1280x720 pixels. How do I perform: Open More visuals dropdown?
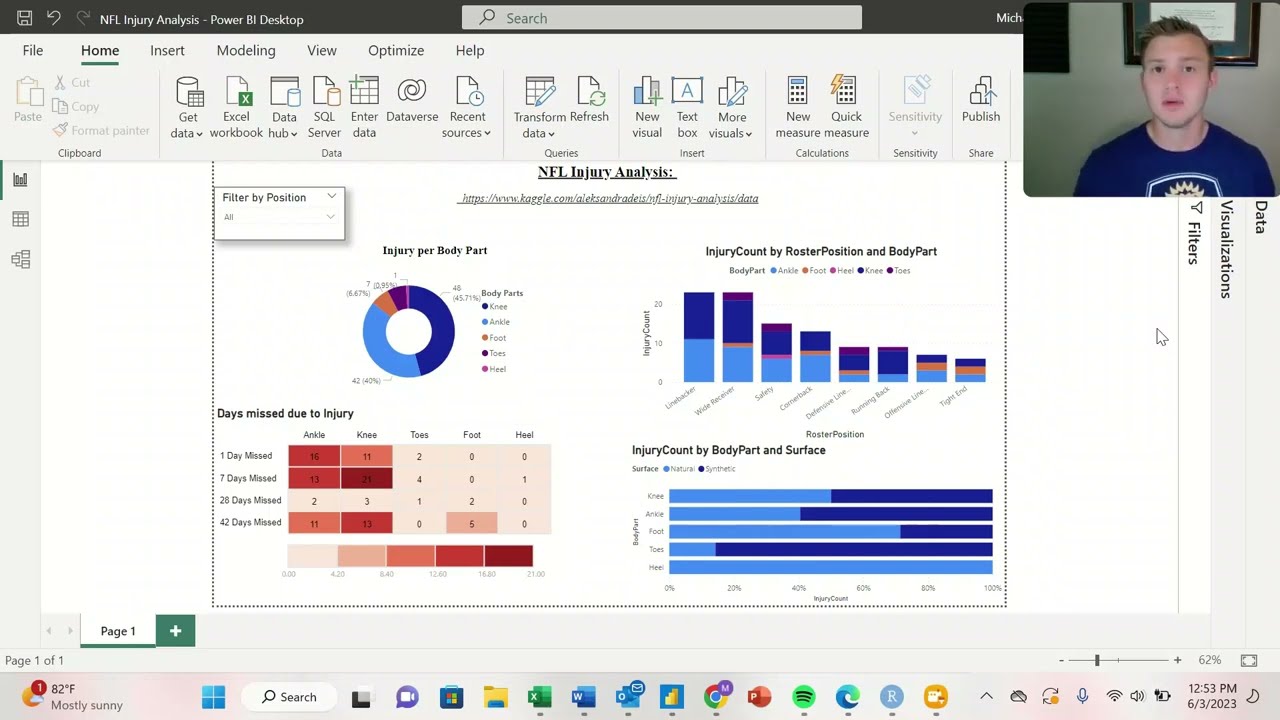click(748, 134)
